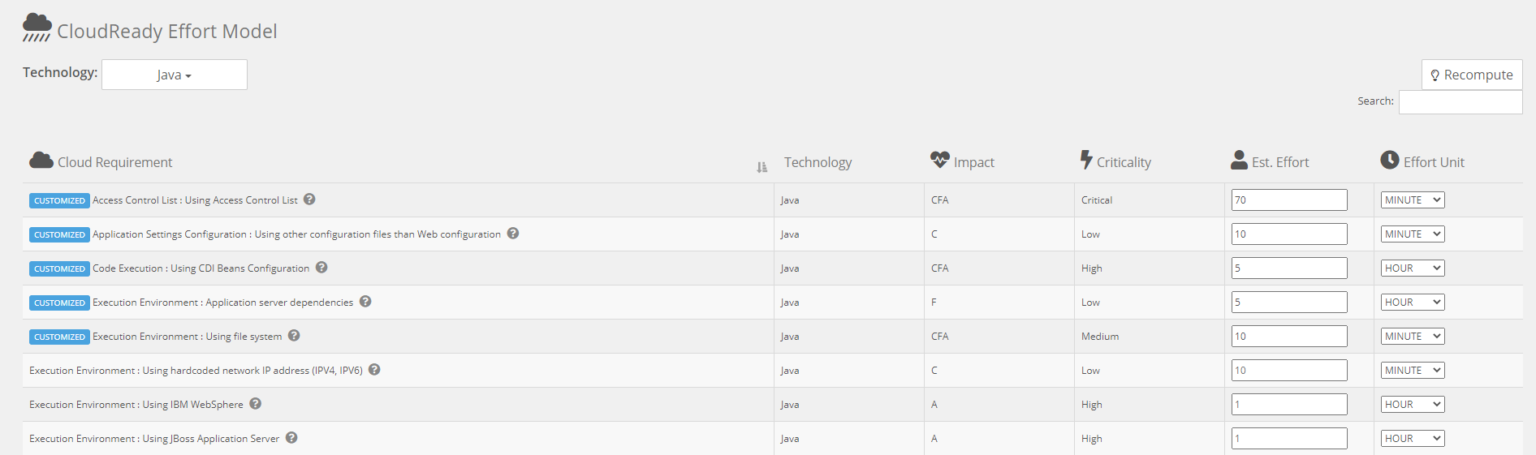Image resolution: width=1536 pixels, height=455 pixels.
Task: Select effort field for Using IBM WebSphere
Action: pos(1289,404)
